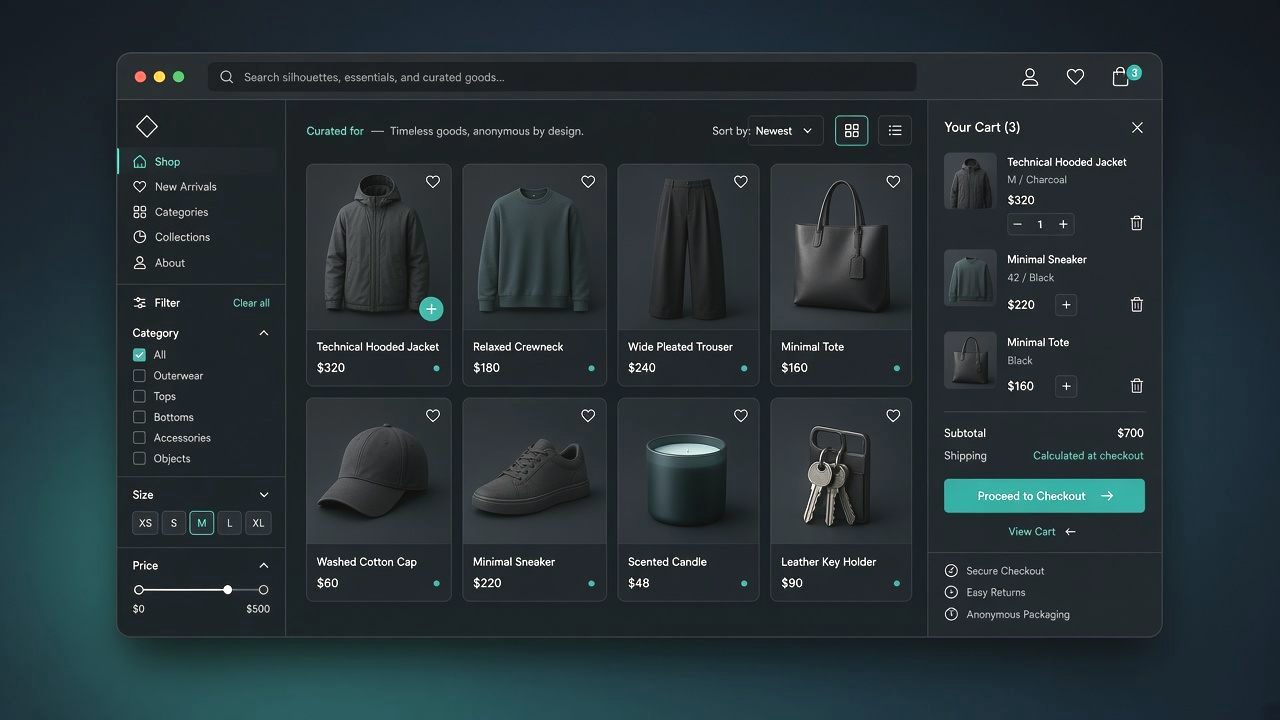
Task: Open the Sort by Newest dropdown
Action: coord(786,131)
